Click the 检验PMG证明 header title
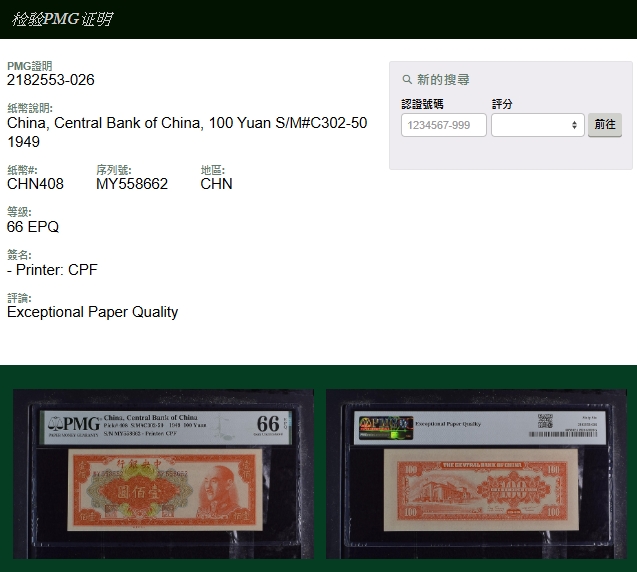The image size is (637, 572). pyautogui.click(x=61, y=19)
